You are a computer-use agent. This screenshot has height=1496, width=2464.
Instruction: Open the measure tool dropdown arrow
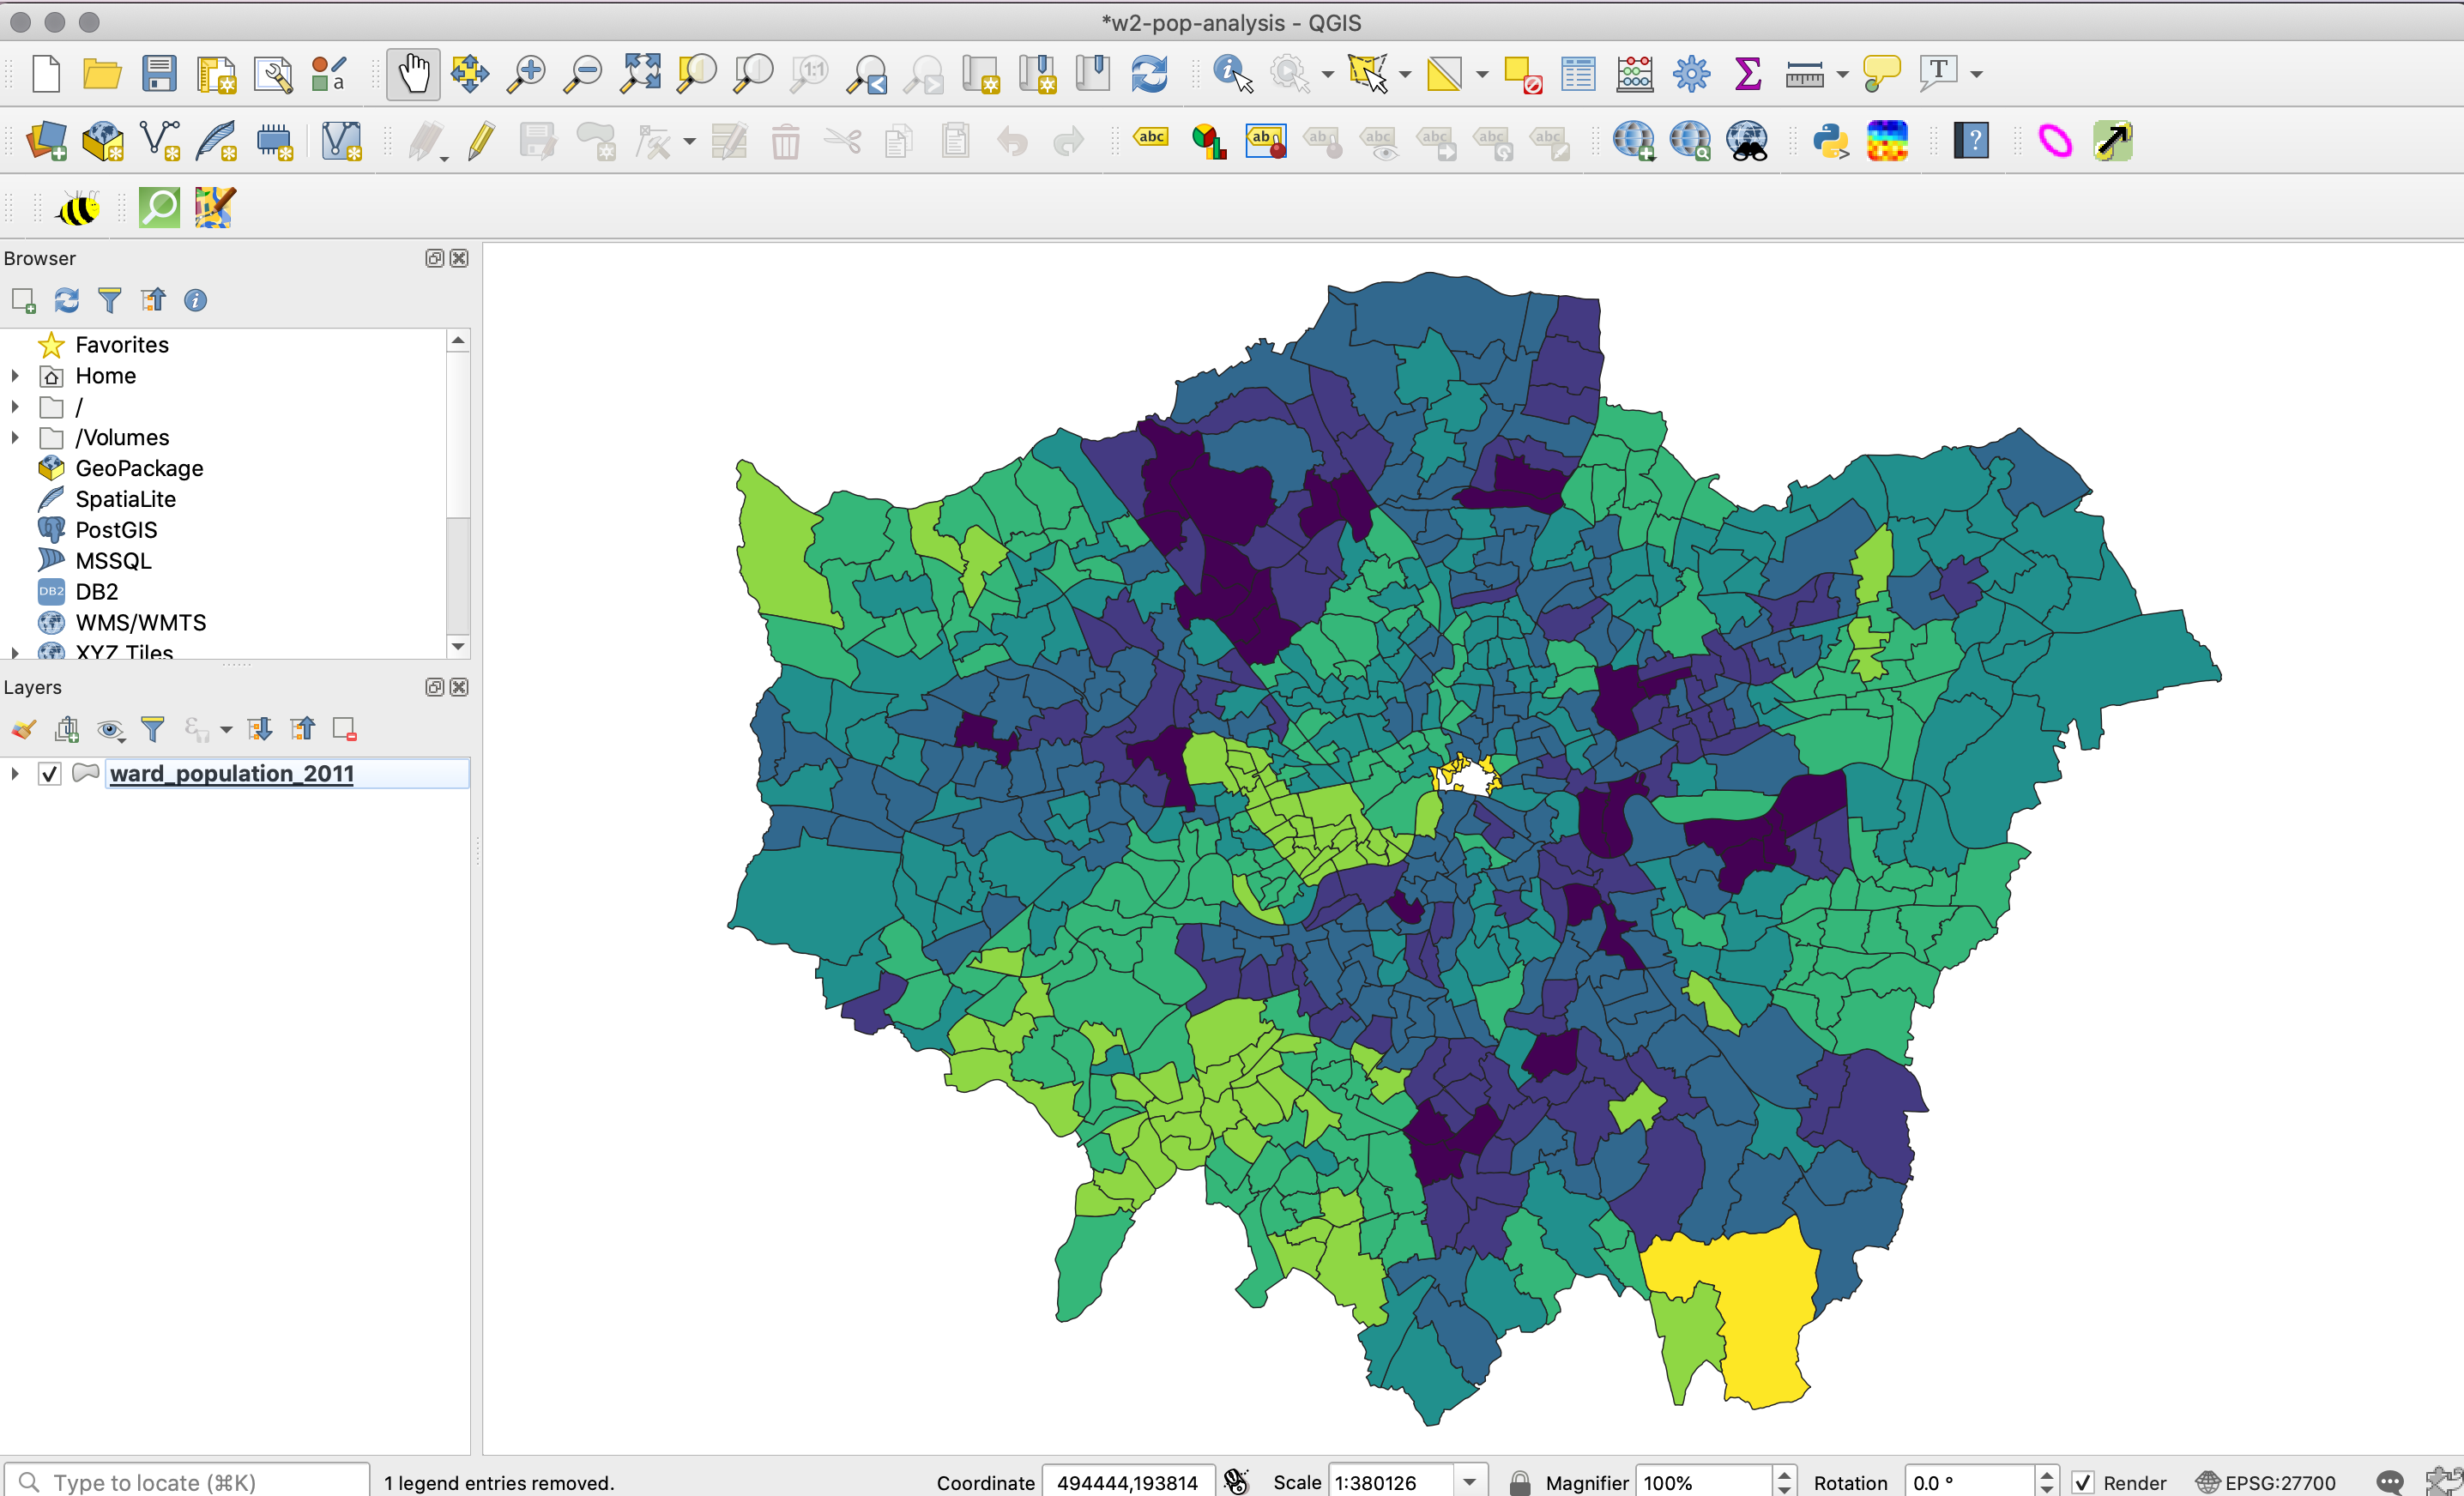click(1842, 74)
